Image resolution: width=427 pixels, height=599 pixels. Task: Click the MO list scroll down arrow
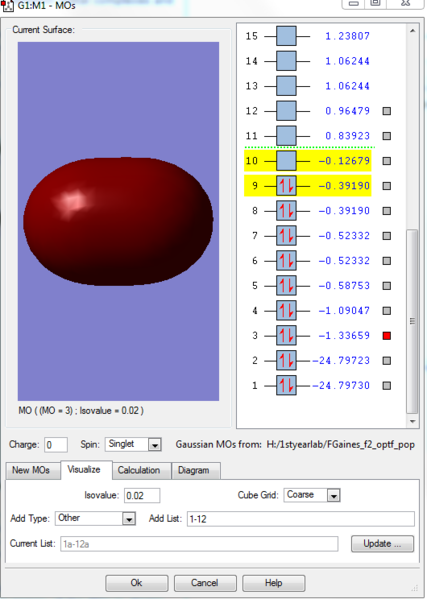pos(412,421)
